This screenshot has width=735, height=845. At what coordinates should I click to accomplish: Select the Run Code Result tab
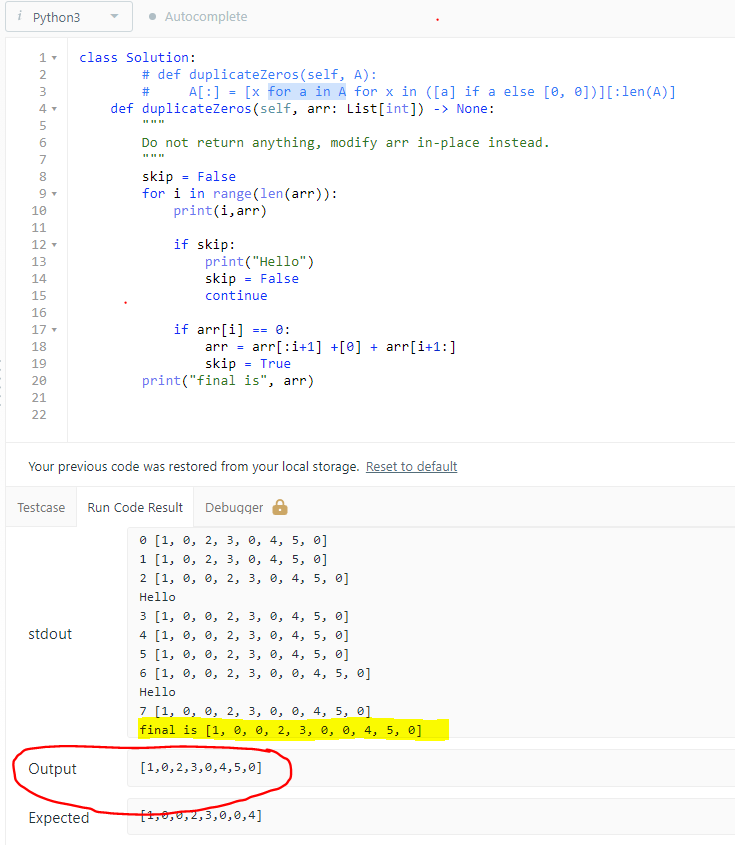click(135, 507)
